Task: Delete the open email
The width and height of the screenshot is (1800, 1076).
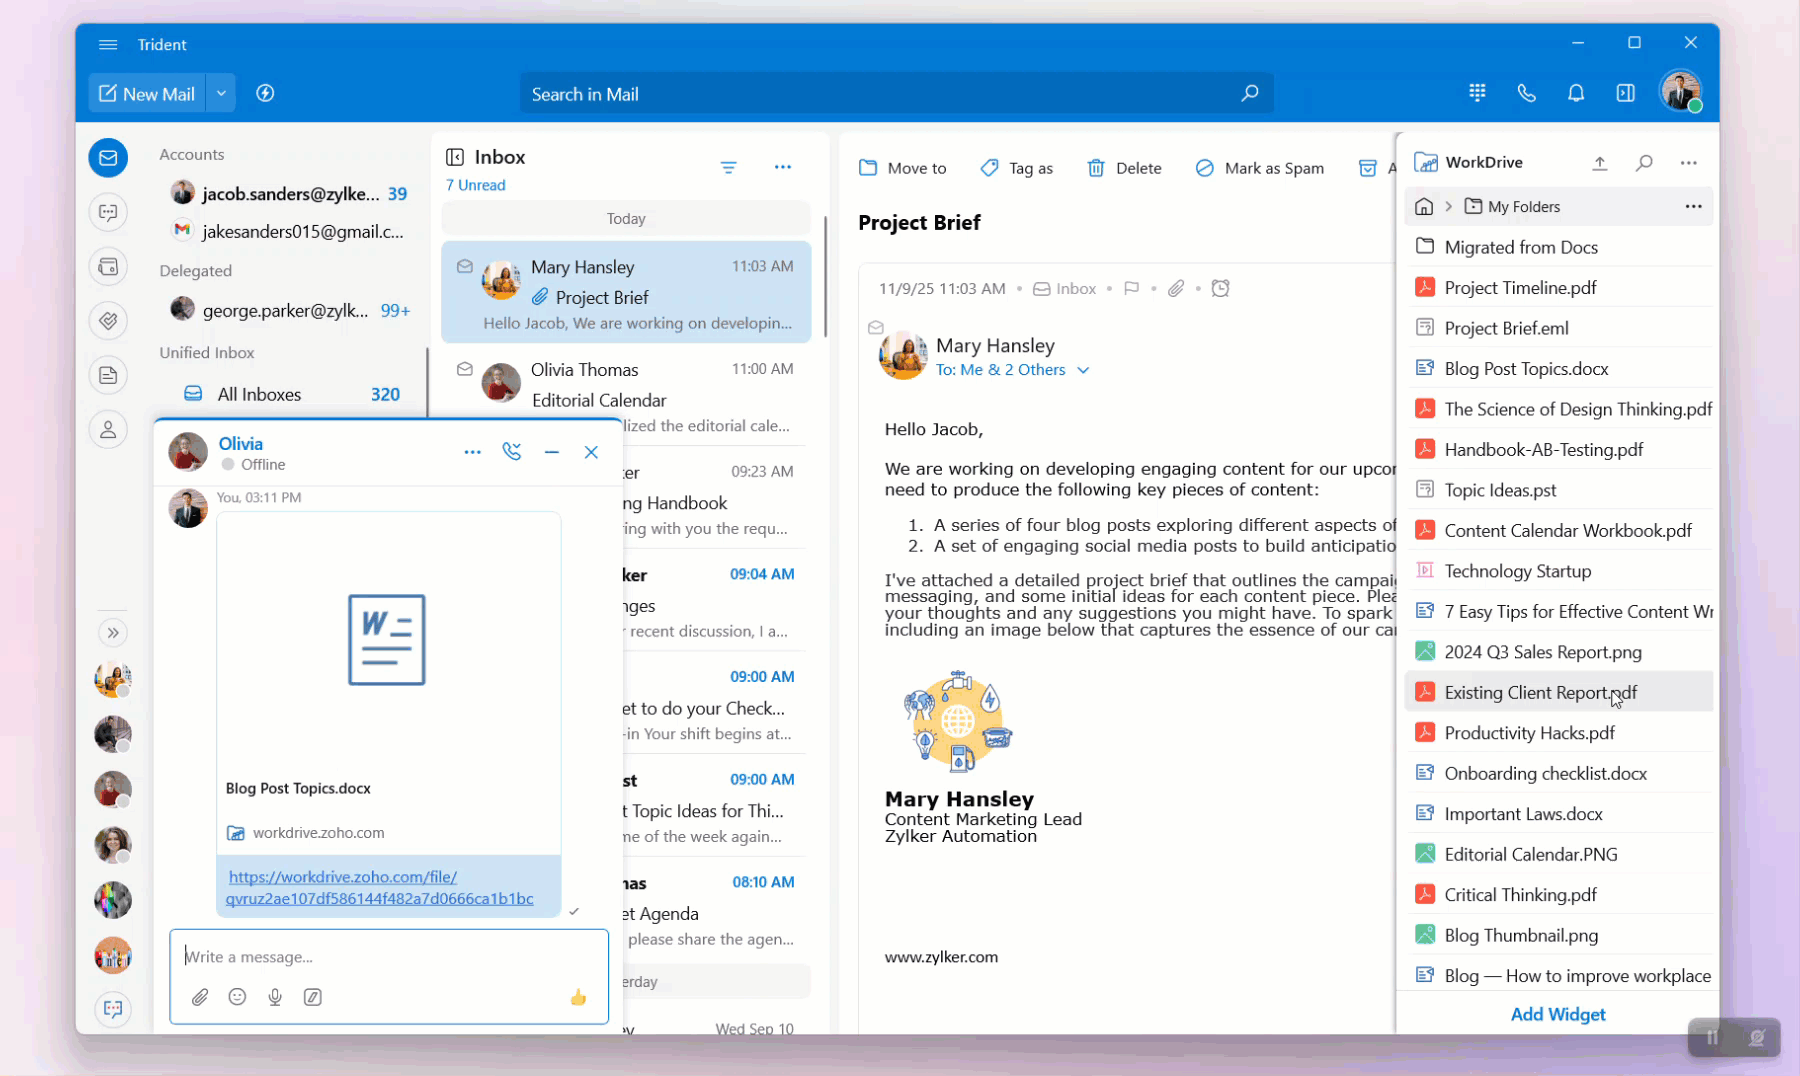Action: pyautogui.click(x=1125, y=168)
